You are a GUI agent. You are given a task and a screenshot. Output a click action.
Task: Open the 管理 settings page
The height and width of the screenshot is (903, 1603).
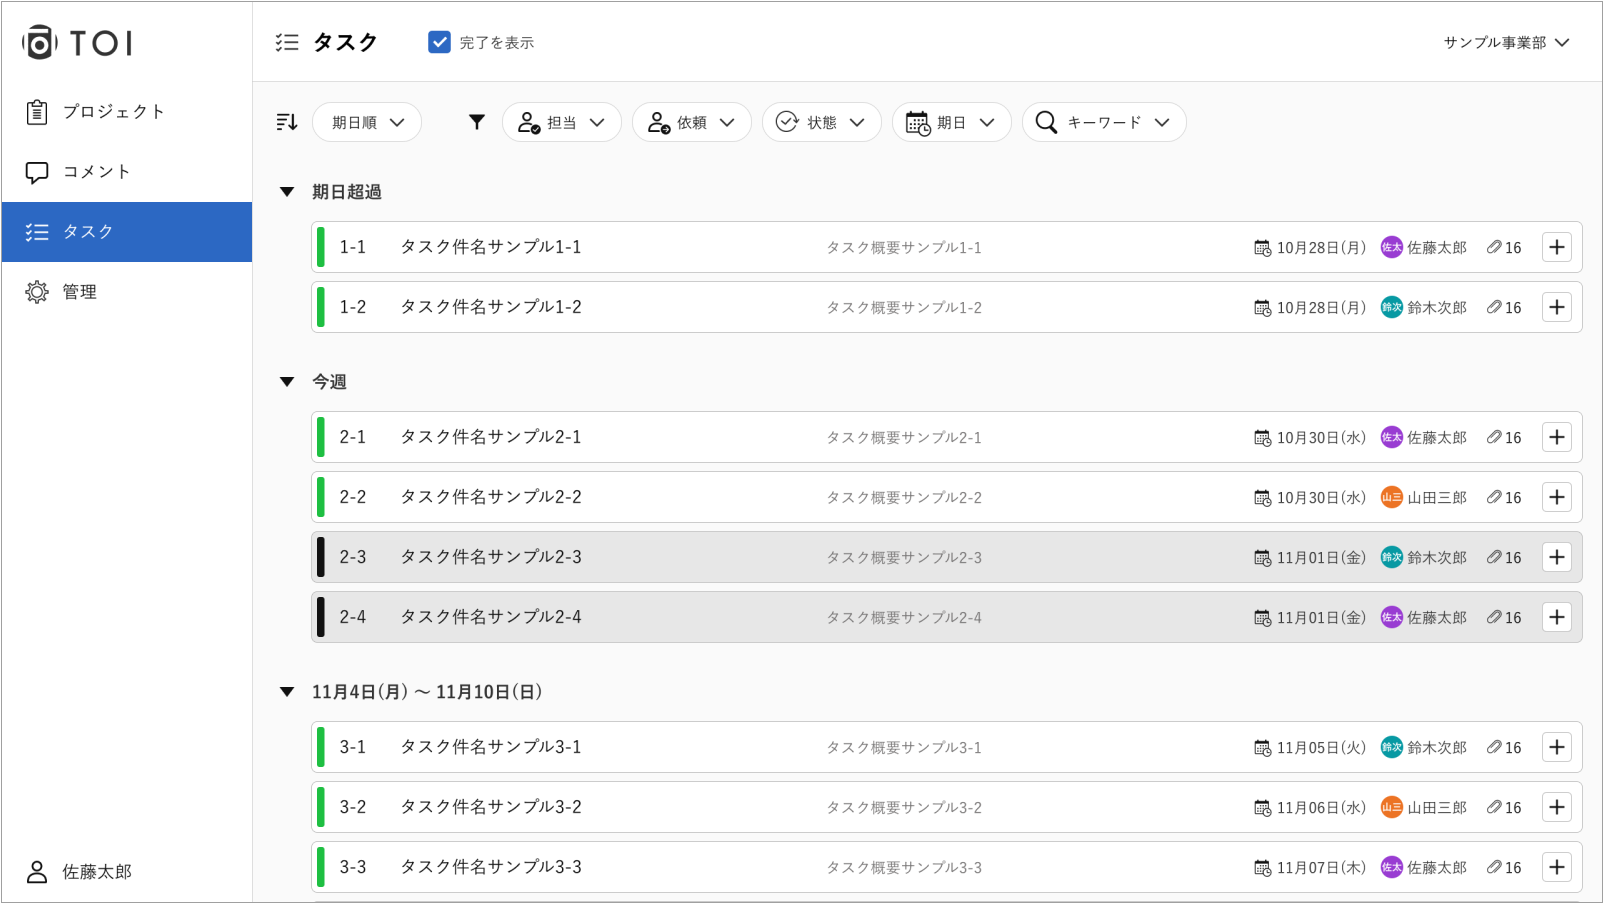pyautogui.click(x=79, y=292)
